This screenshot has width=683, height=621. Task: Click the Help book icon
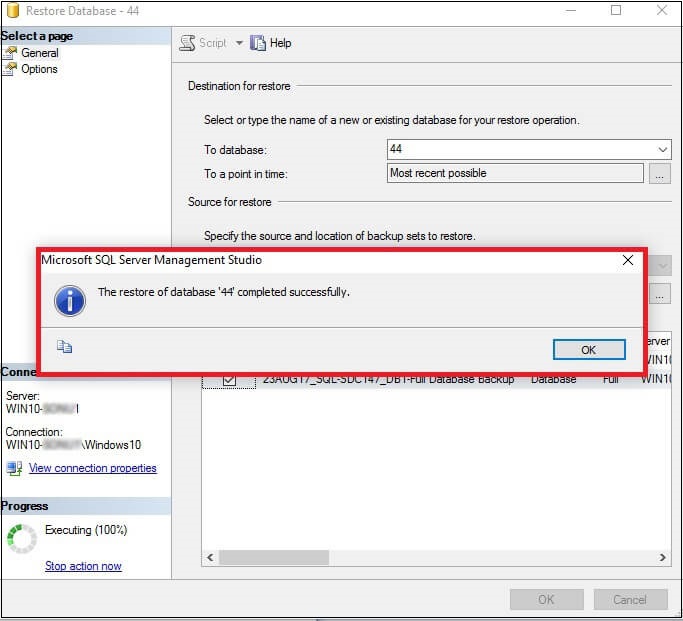[x=257, y=43]
